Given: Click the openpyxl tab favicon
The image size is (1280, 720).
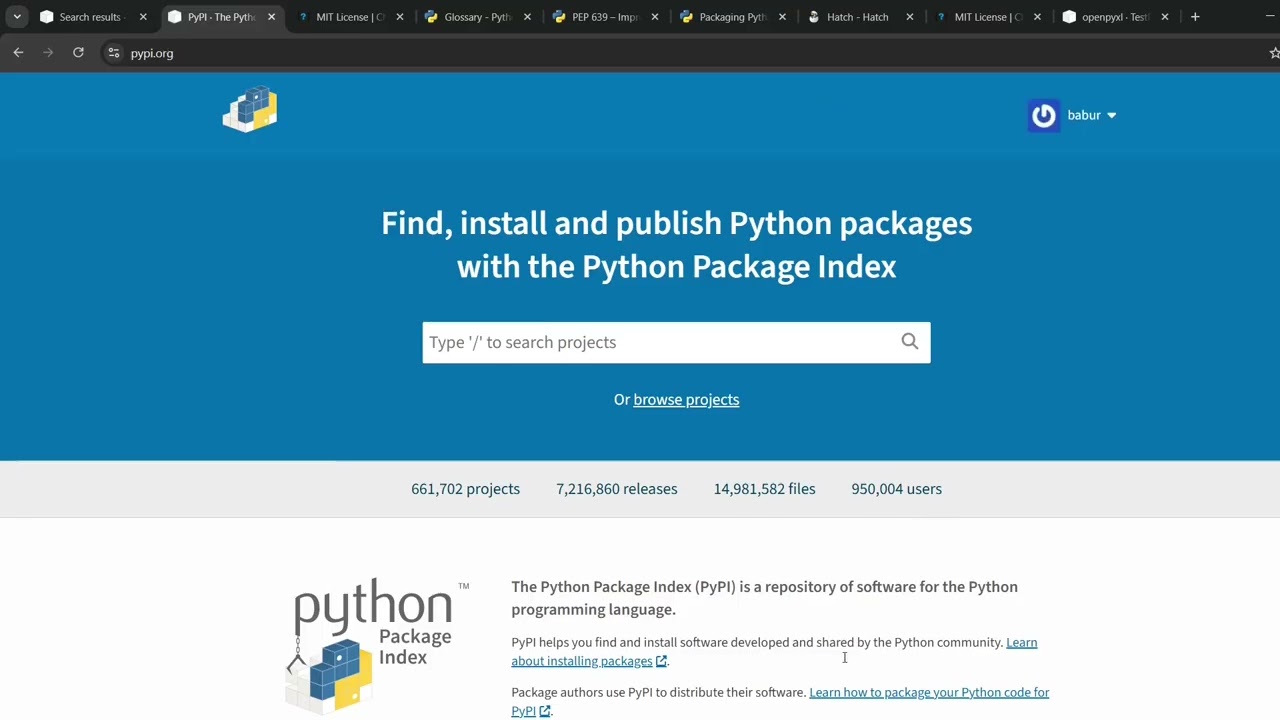Looking at the screenshot, I should pyautogui.click(x=1069, y=17).
